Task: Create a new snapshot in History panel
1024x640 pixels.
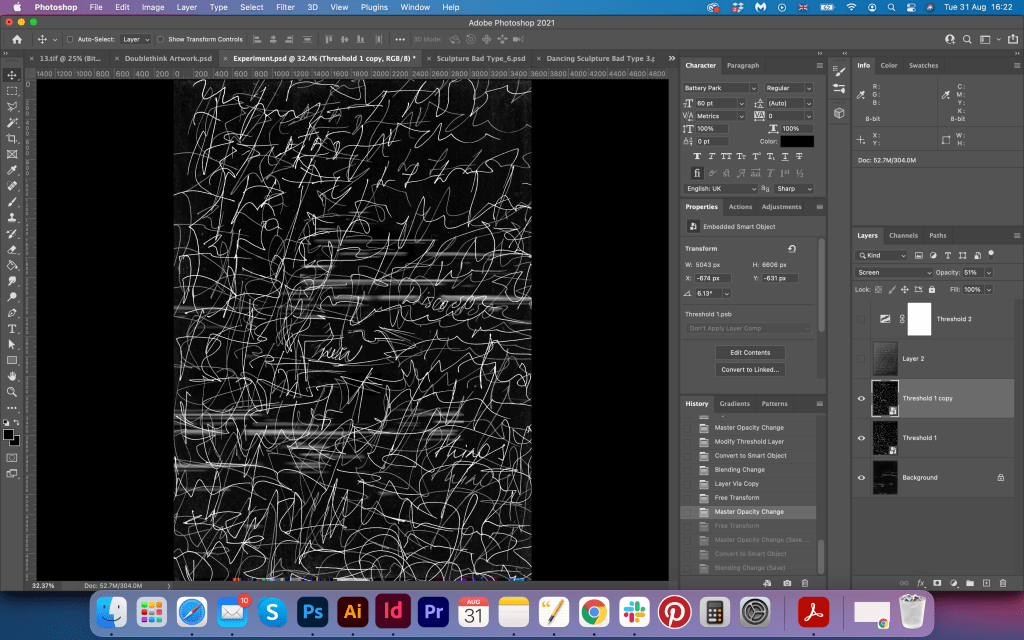Action: point(787,582)
